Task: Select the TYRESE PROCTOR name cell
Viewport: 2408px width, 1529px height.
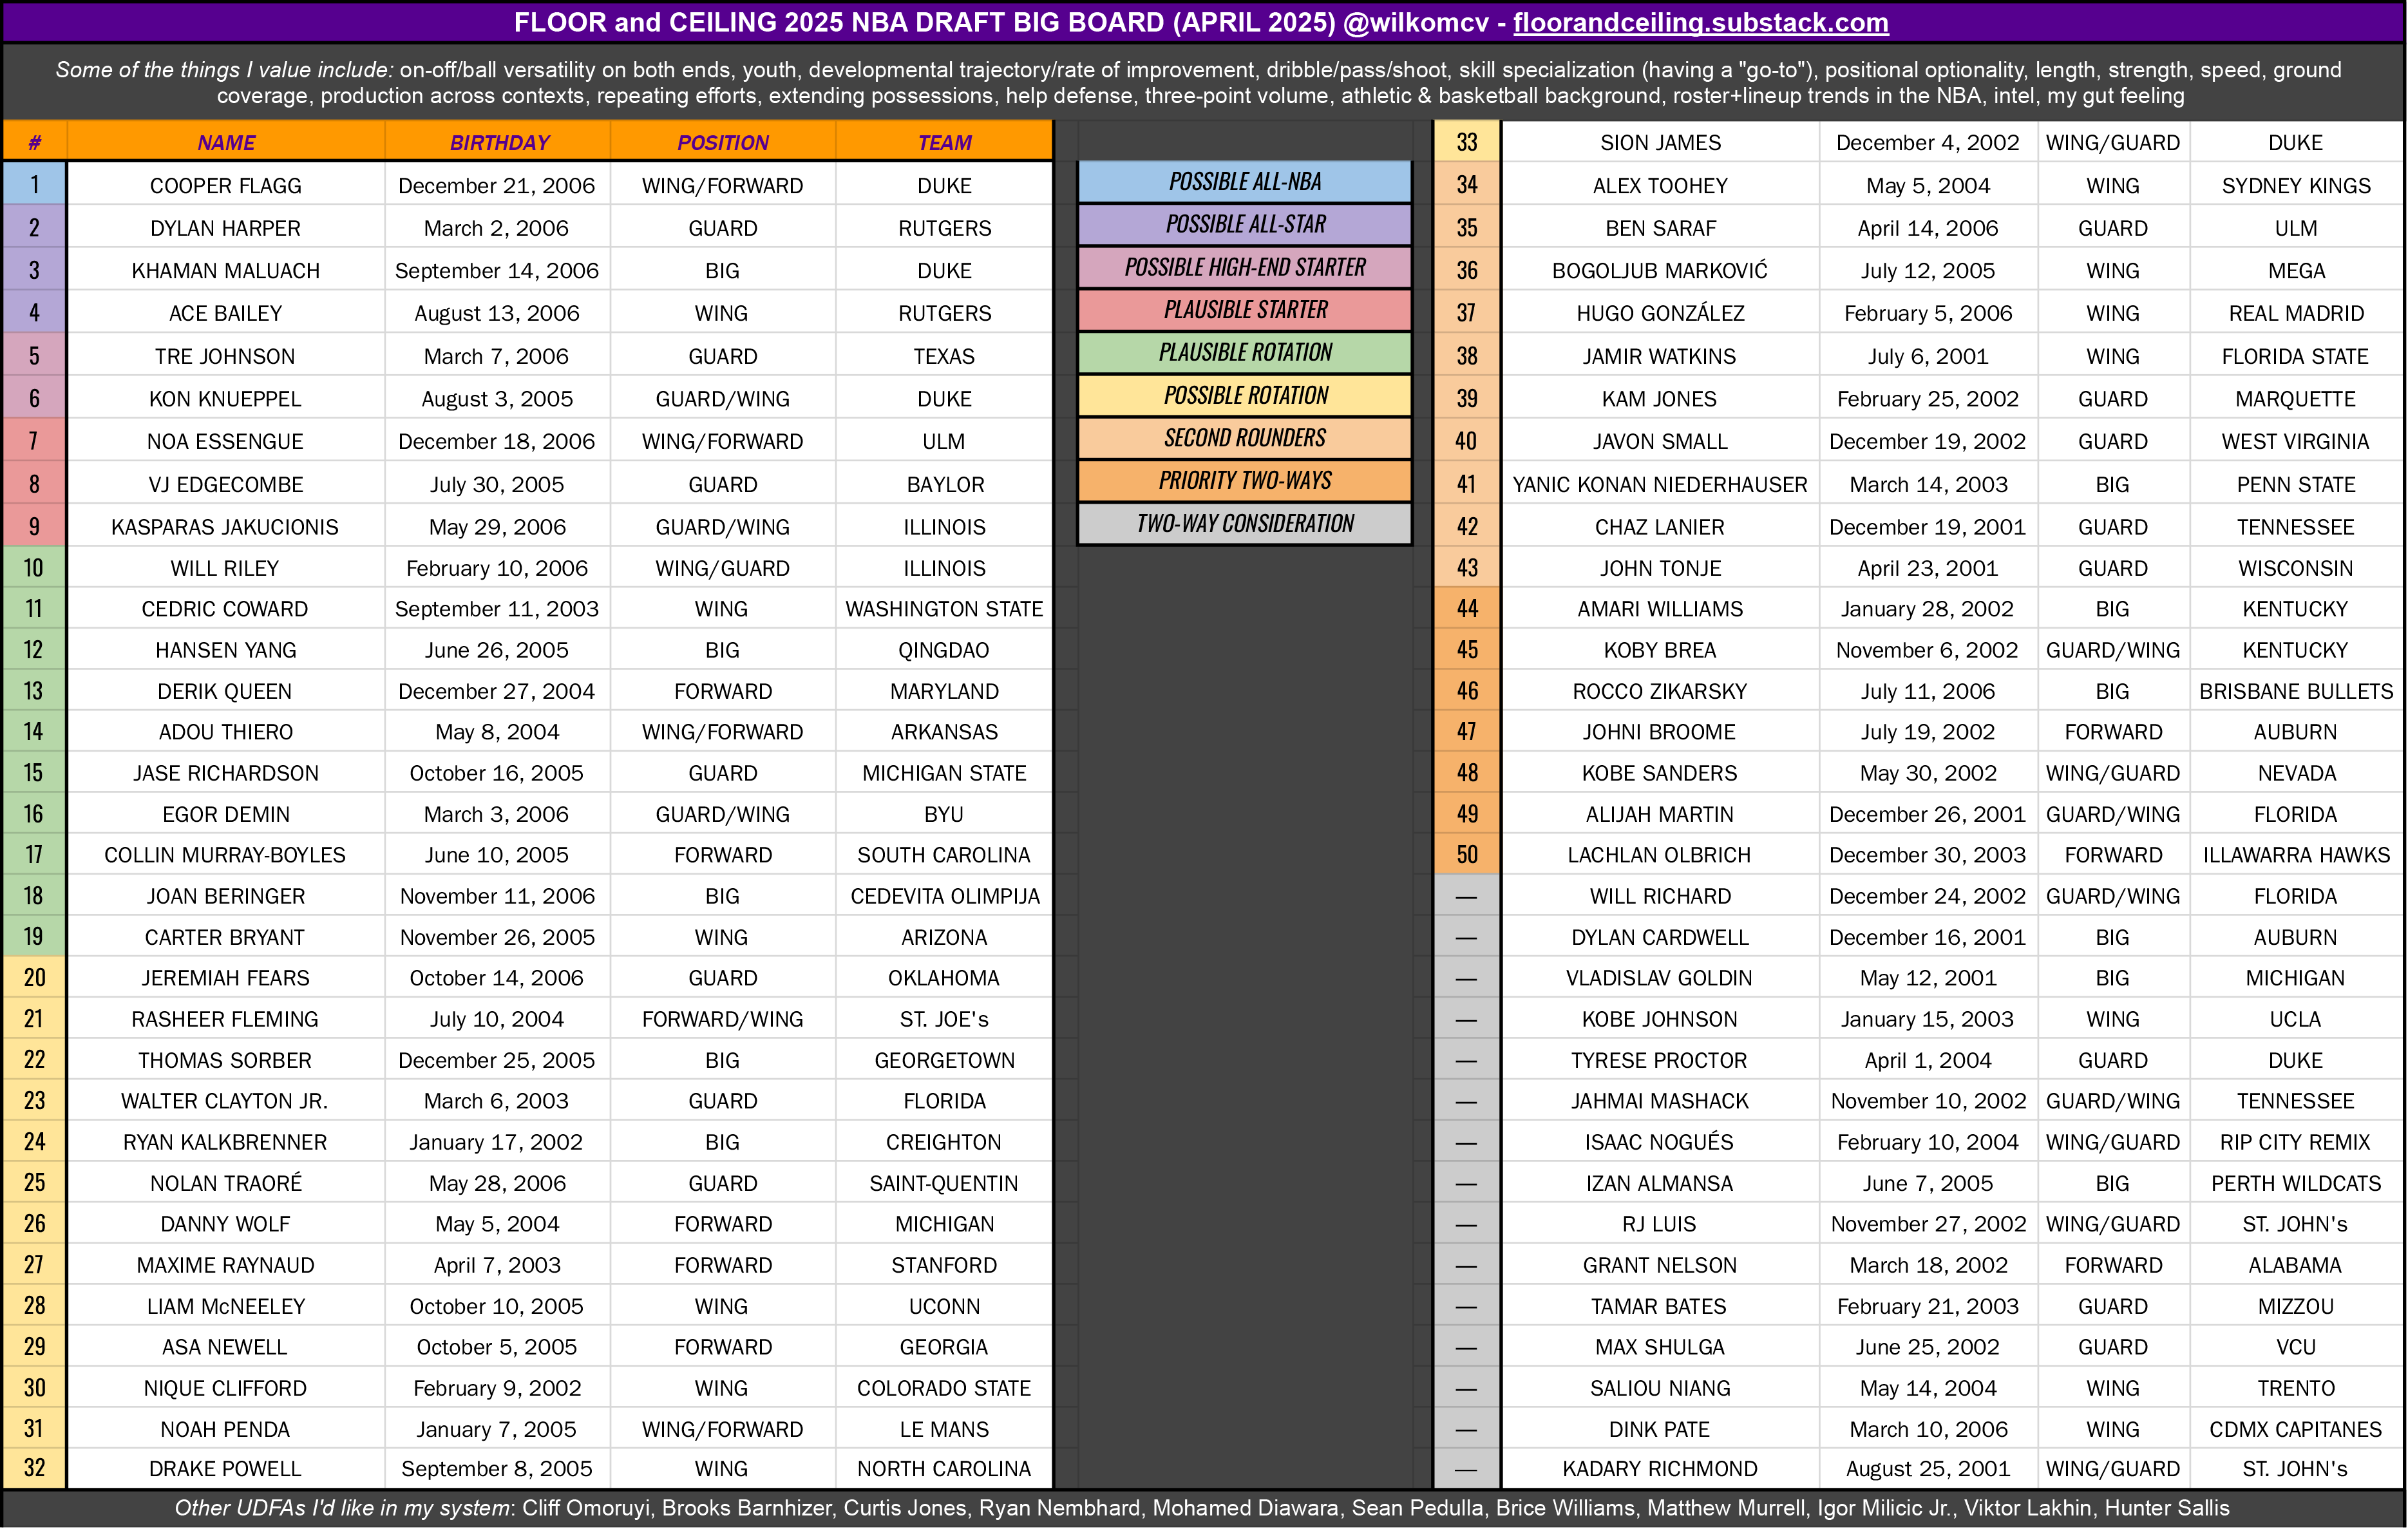Action: click(x=1660, y=1060)
